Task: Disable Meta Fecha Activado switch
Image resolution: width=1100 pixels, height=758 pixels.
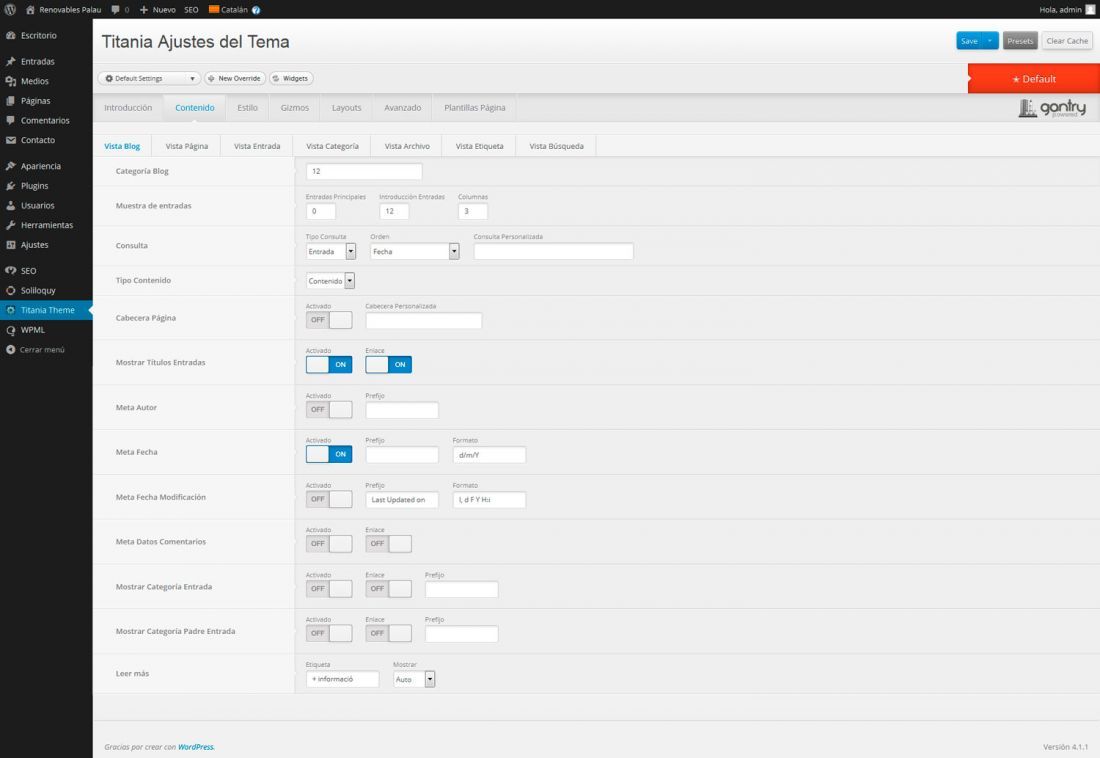Action: point(329,455)
